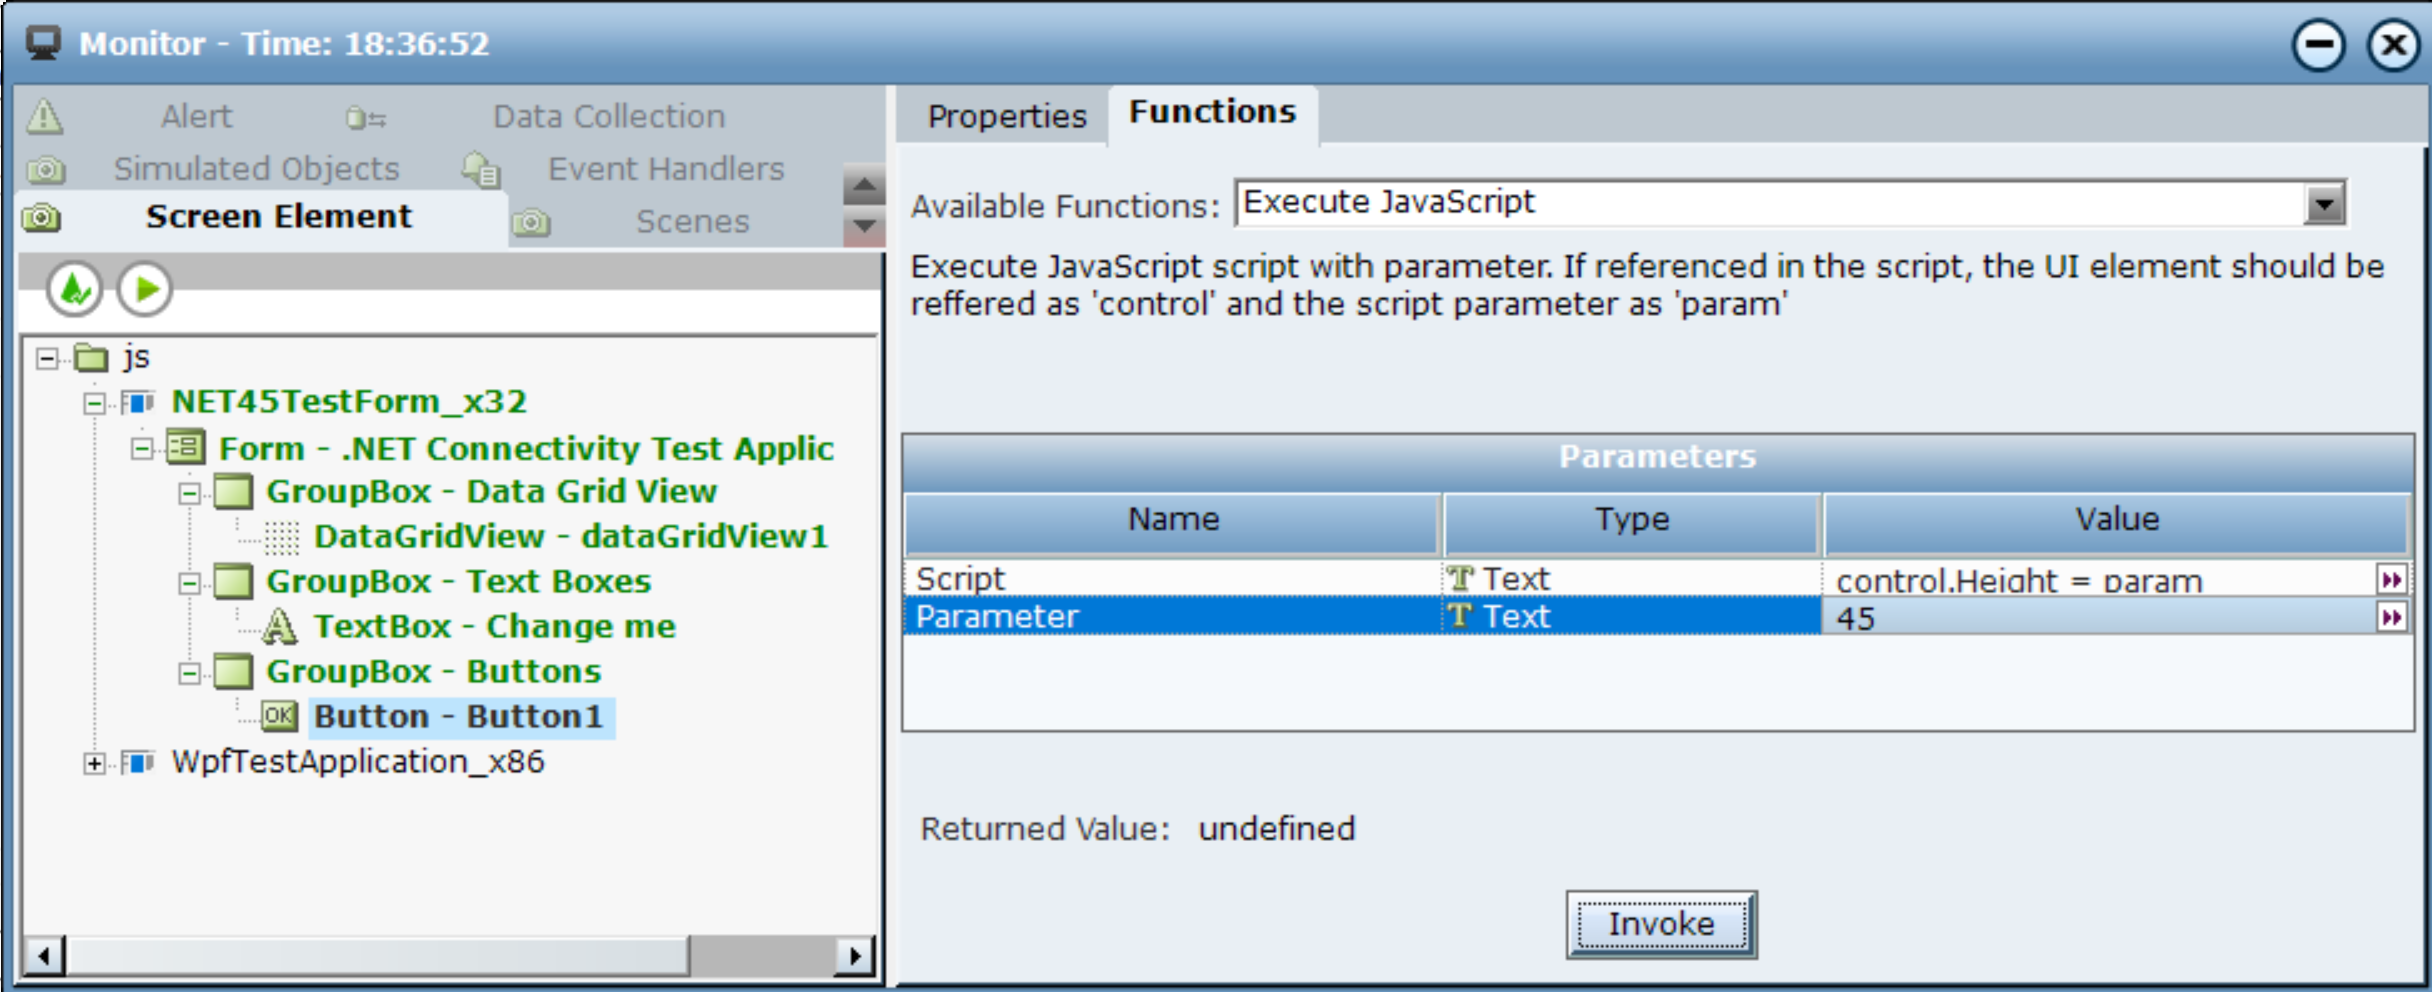The height and width of the screenshot is (992, 2432).
Task: Select Button - Button1 tree item
Action: point(459,717)
